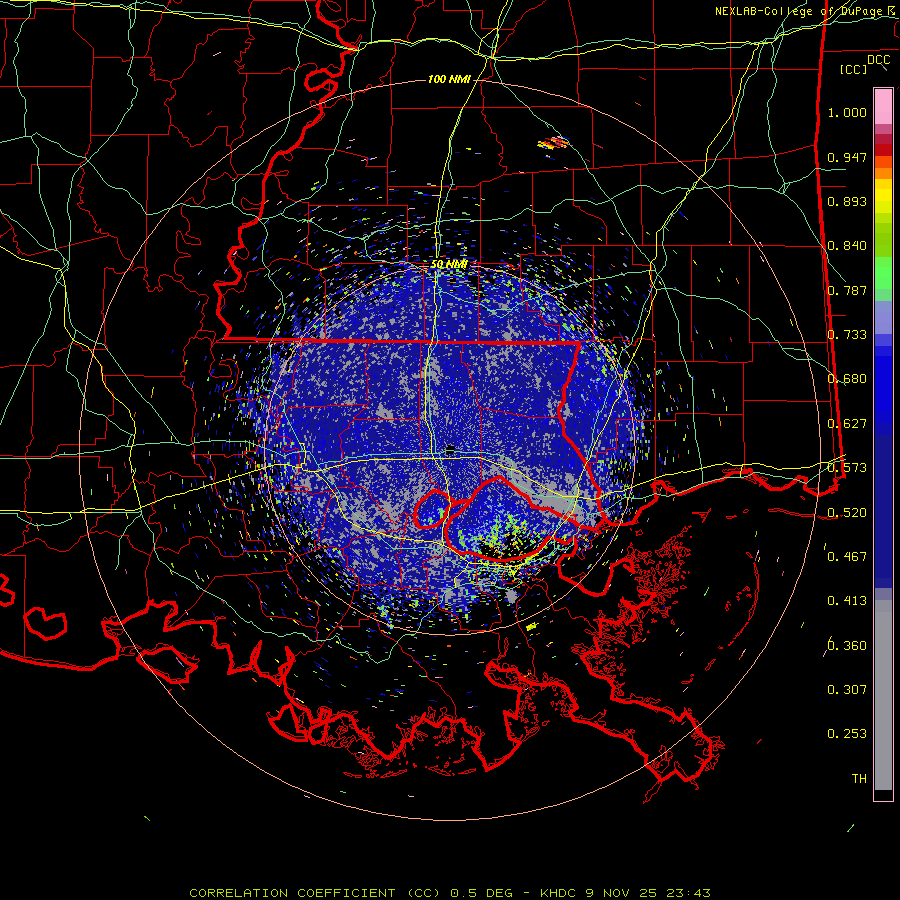Click the 1.000 value on the color scale
The height and width of the screenshot is (900, 900).
click(x=847, y=113)
